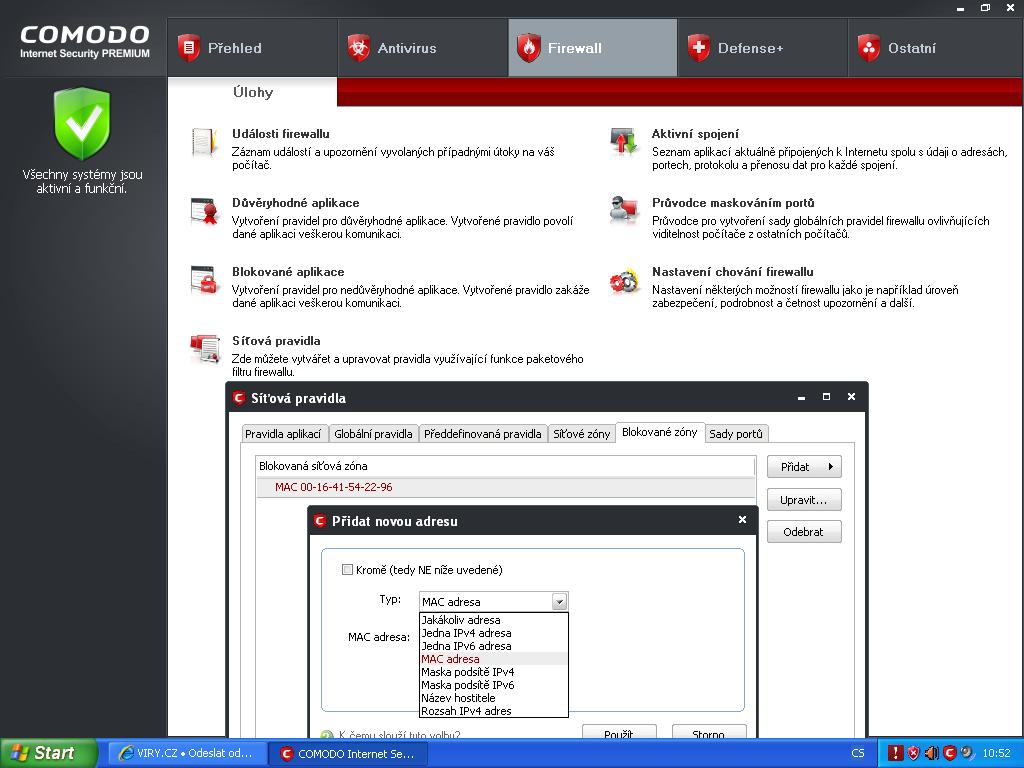
Task: Open the Globální pravidla tab
Action: click(x=373, y=434)
